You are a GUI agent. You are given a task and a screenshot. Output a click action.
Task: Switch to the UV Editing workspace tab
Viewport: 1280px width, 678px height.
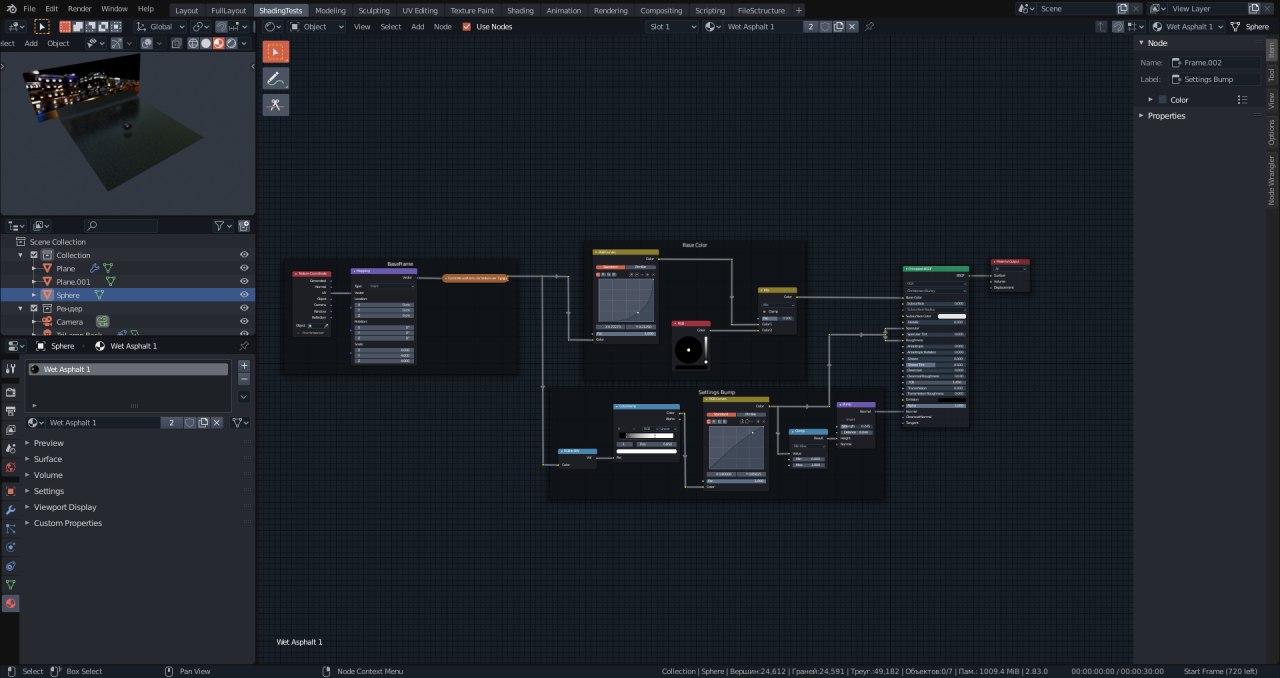pos(420,10)
